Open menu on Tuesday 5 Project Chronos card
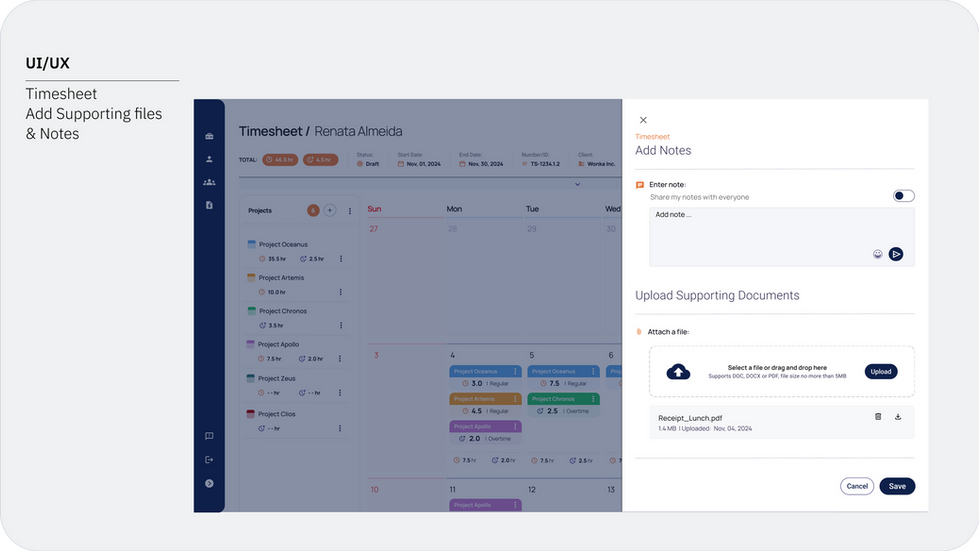 593,399
